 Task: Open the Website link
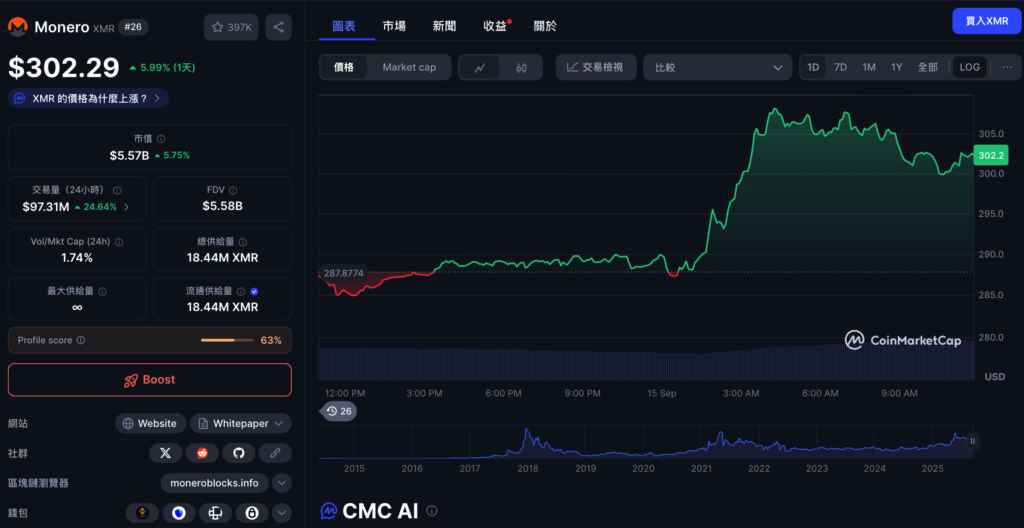pos(151,423)
